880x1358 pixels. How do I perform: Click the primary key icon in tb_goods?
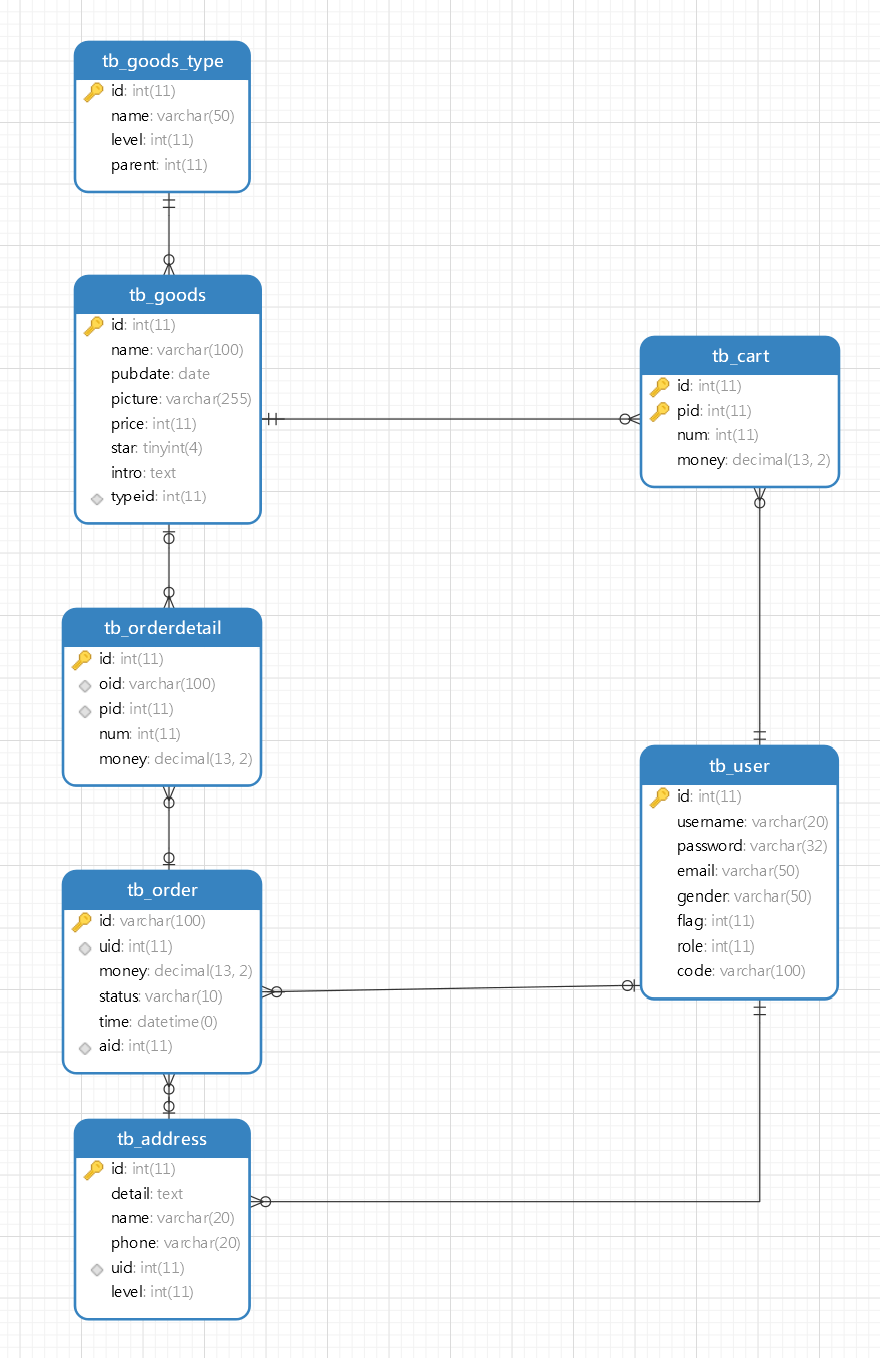(94, 326)
